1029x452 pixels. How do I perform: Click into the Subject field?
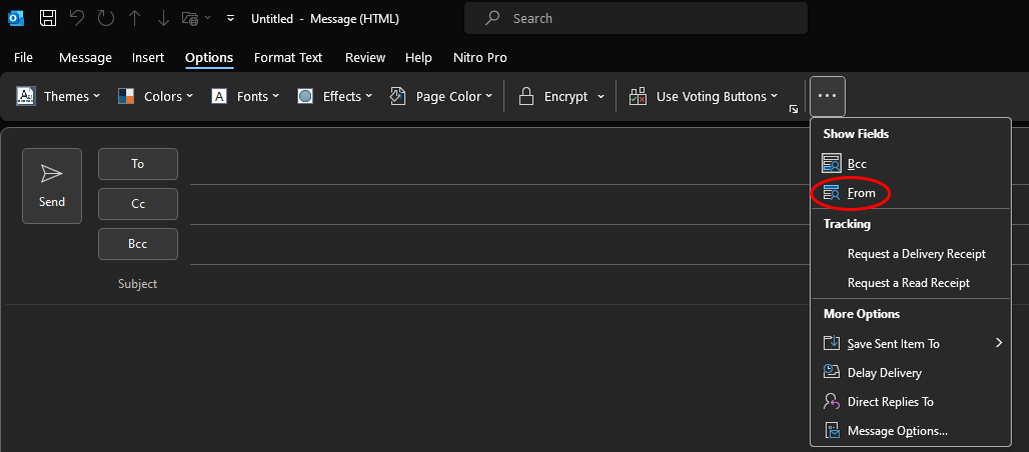pos(500,284)
